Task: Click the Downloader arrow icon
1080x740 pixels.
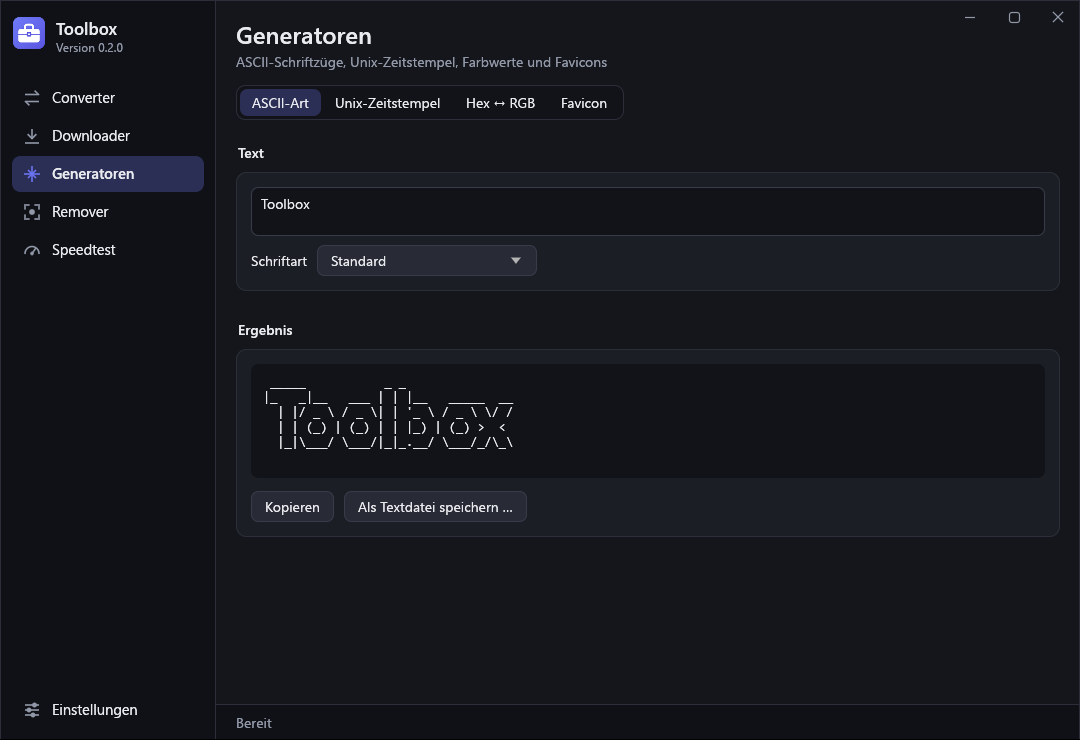Action: pos(32,136)
